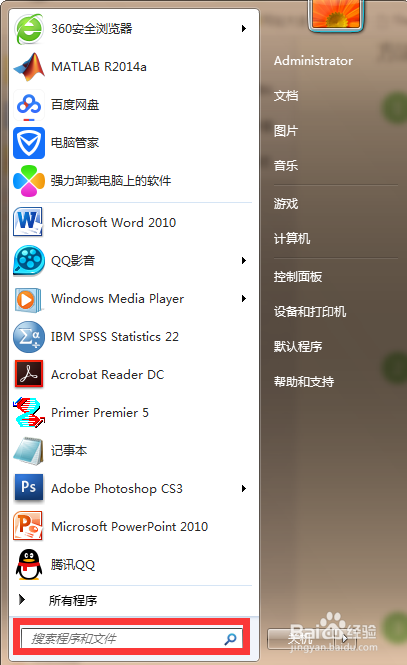Open the 记事本 notepad icon
Image resolution: width=407 pixels, height=665 pixels.
coord(28,451)
